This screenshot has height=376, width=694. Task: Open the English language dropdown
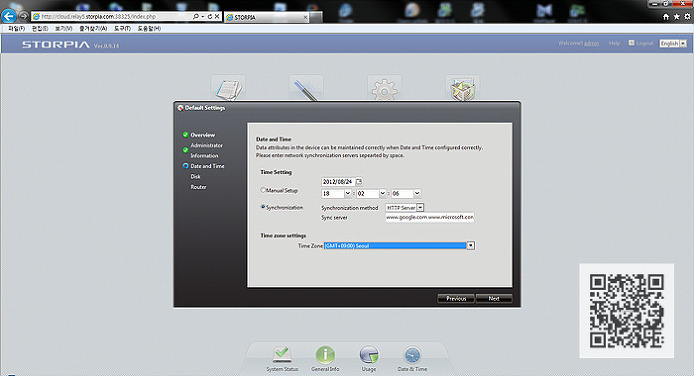tap(673, 43)
